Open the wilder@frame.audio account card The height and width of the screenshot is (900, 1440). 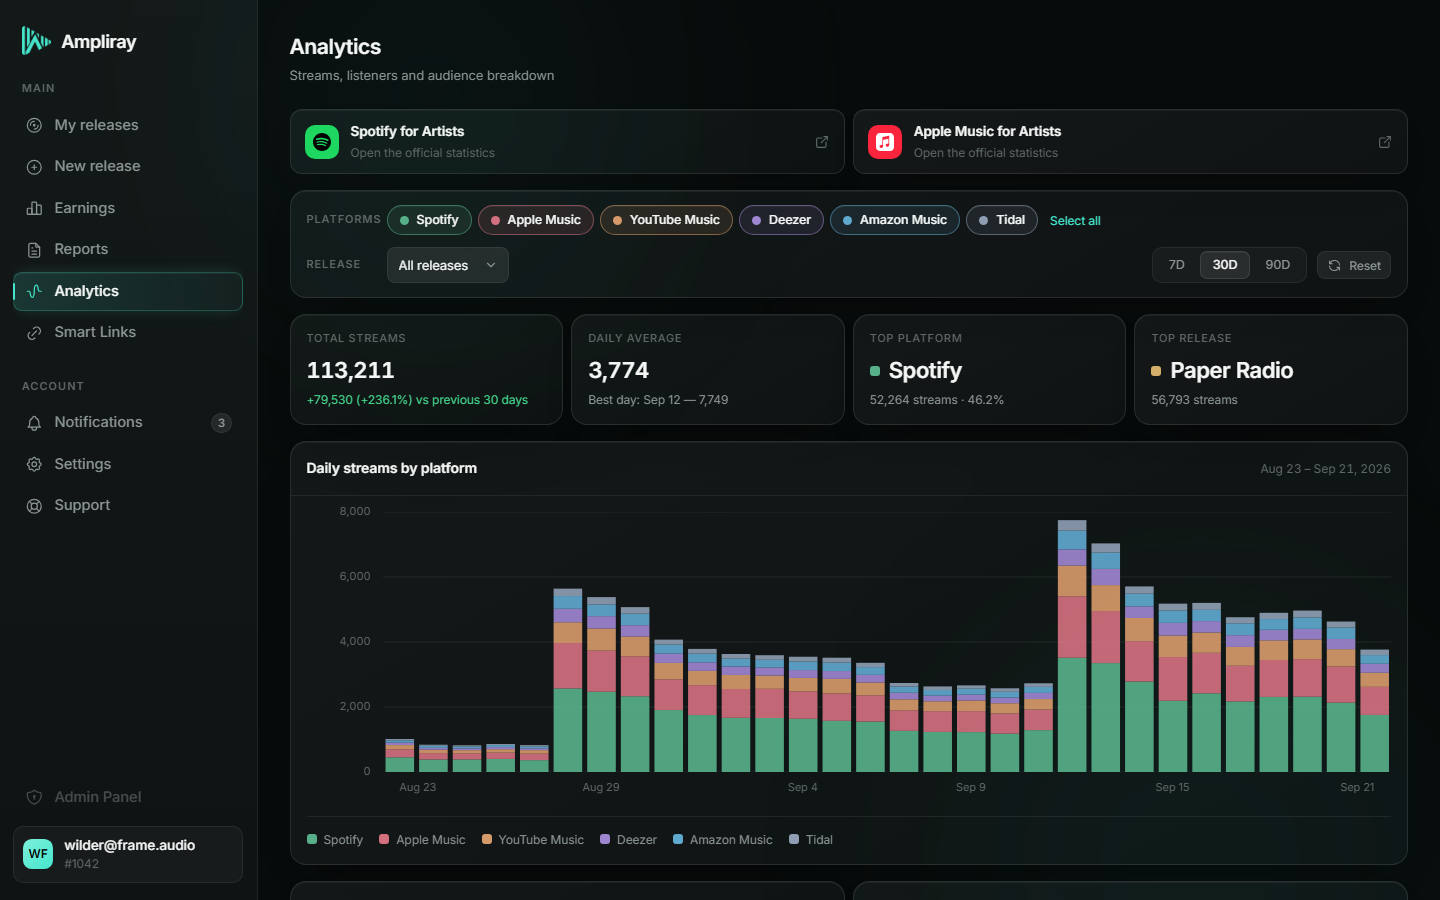tap(128, 854)
